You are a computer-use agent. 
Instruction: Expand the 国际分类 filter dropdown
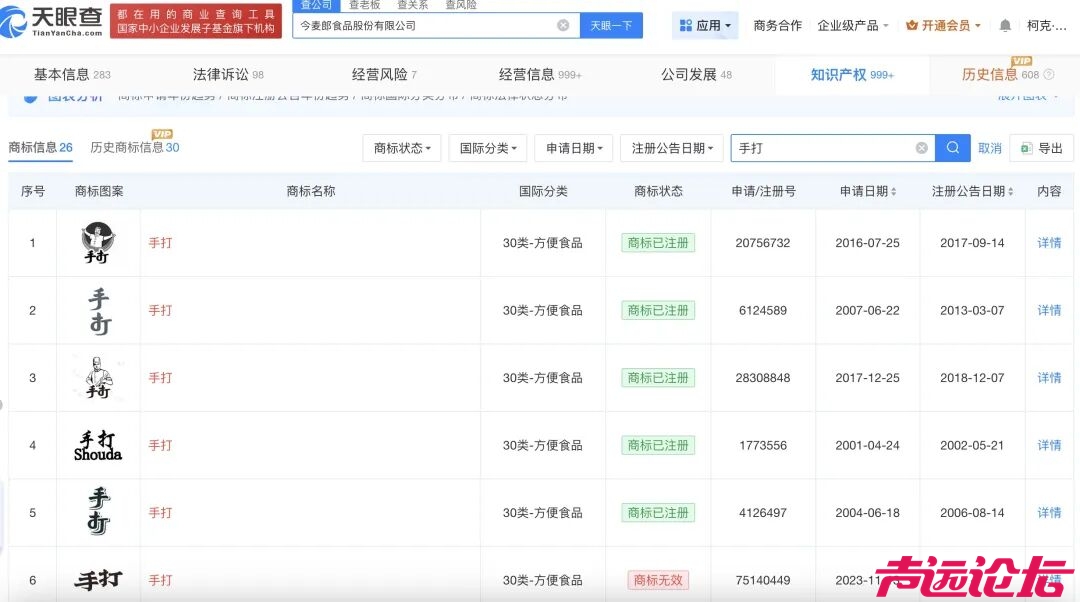[488, 148]
